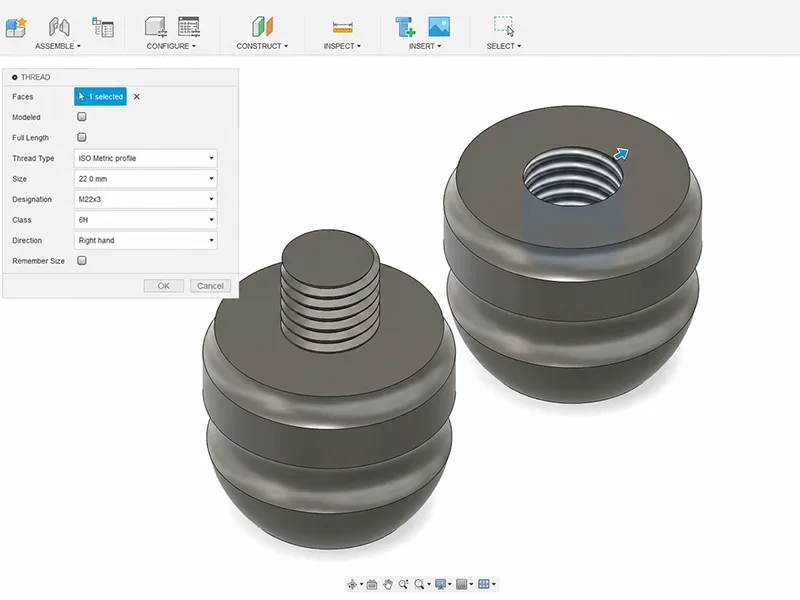Click the 'Modeled' label text

tap(26, 117)
